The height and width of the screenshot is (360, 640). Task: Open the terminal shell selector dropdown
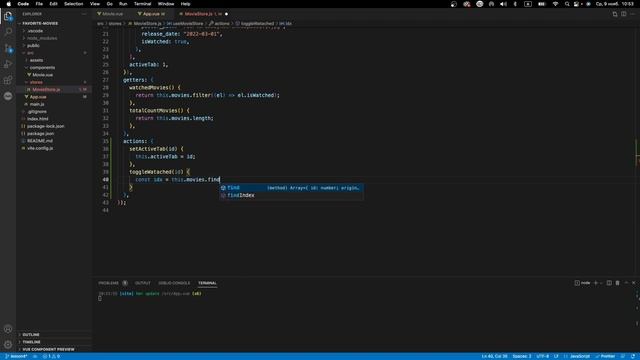pyautogui.click(x=601, y=283)
